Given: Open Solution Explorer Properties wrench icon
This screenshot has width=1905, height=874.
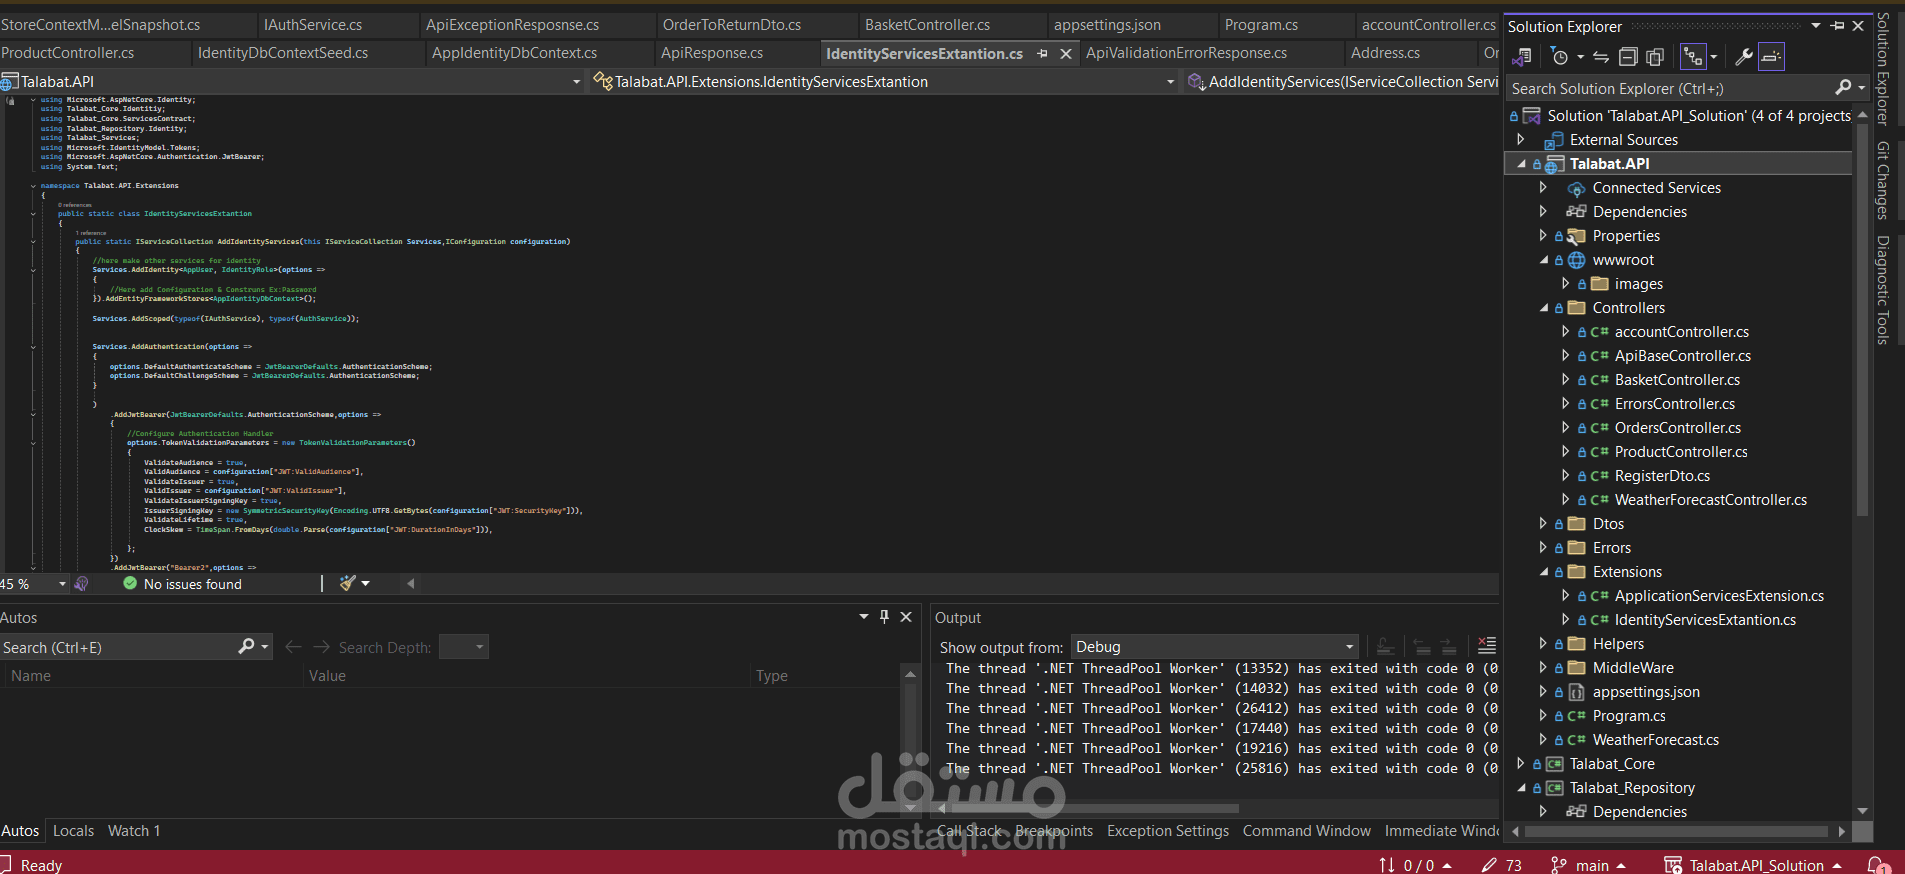Looking at the screenshot, I should [x=1743, y=57].
